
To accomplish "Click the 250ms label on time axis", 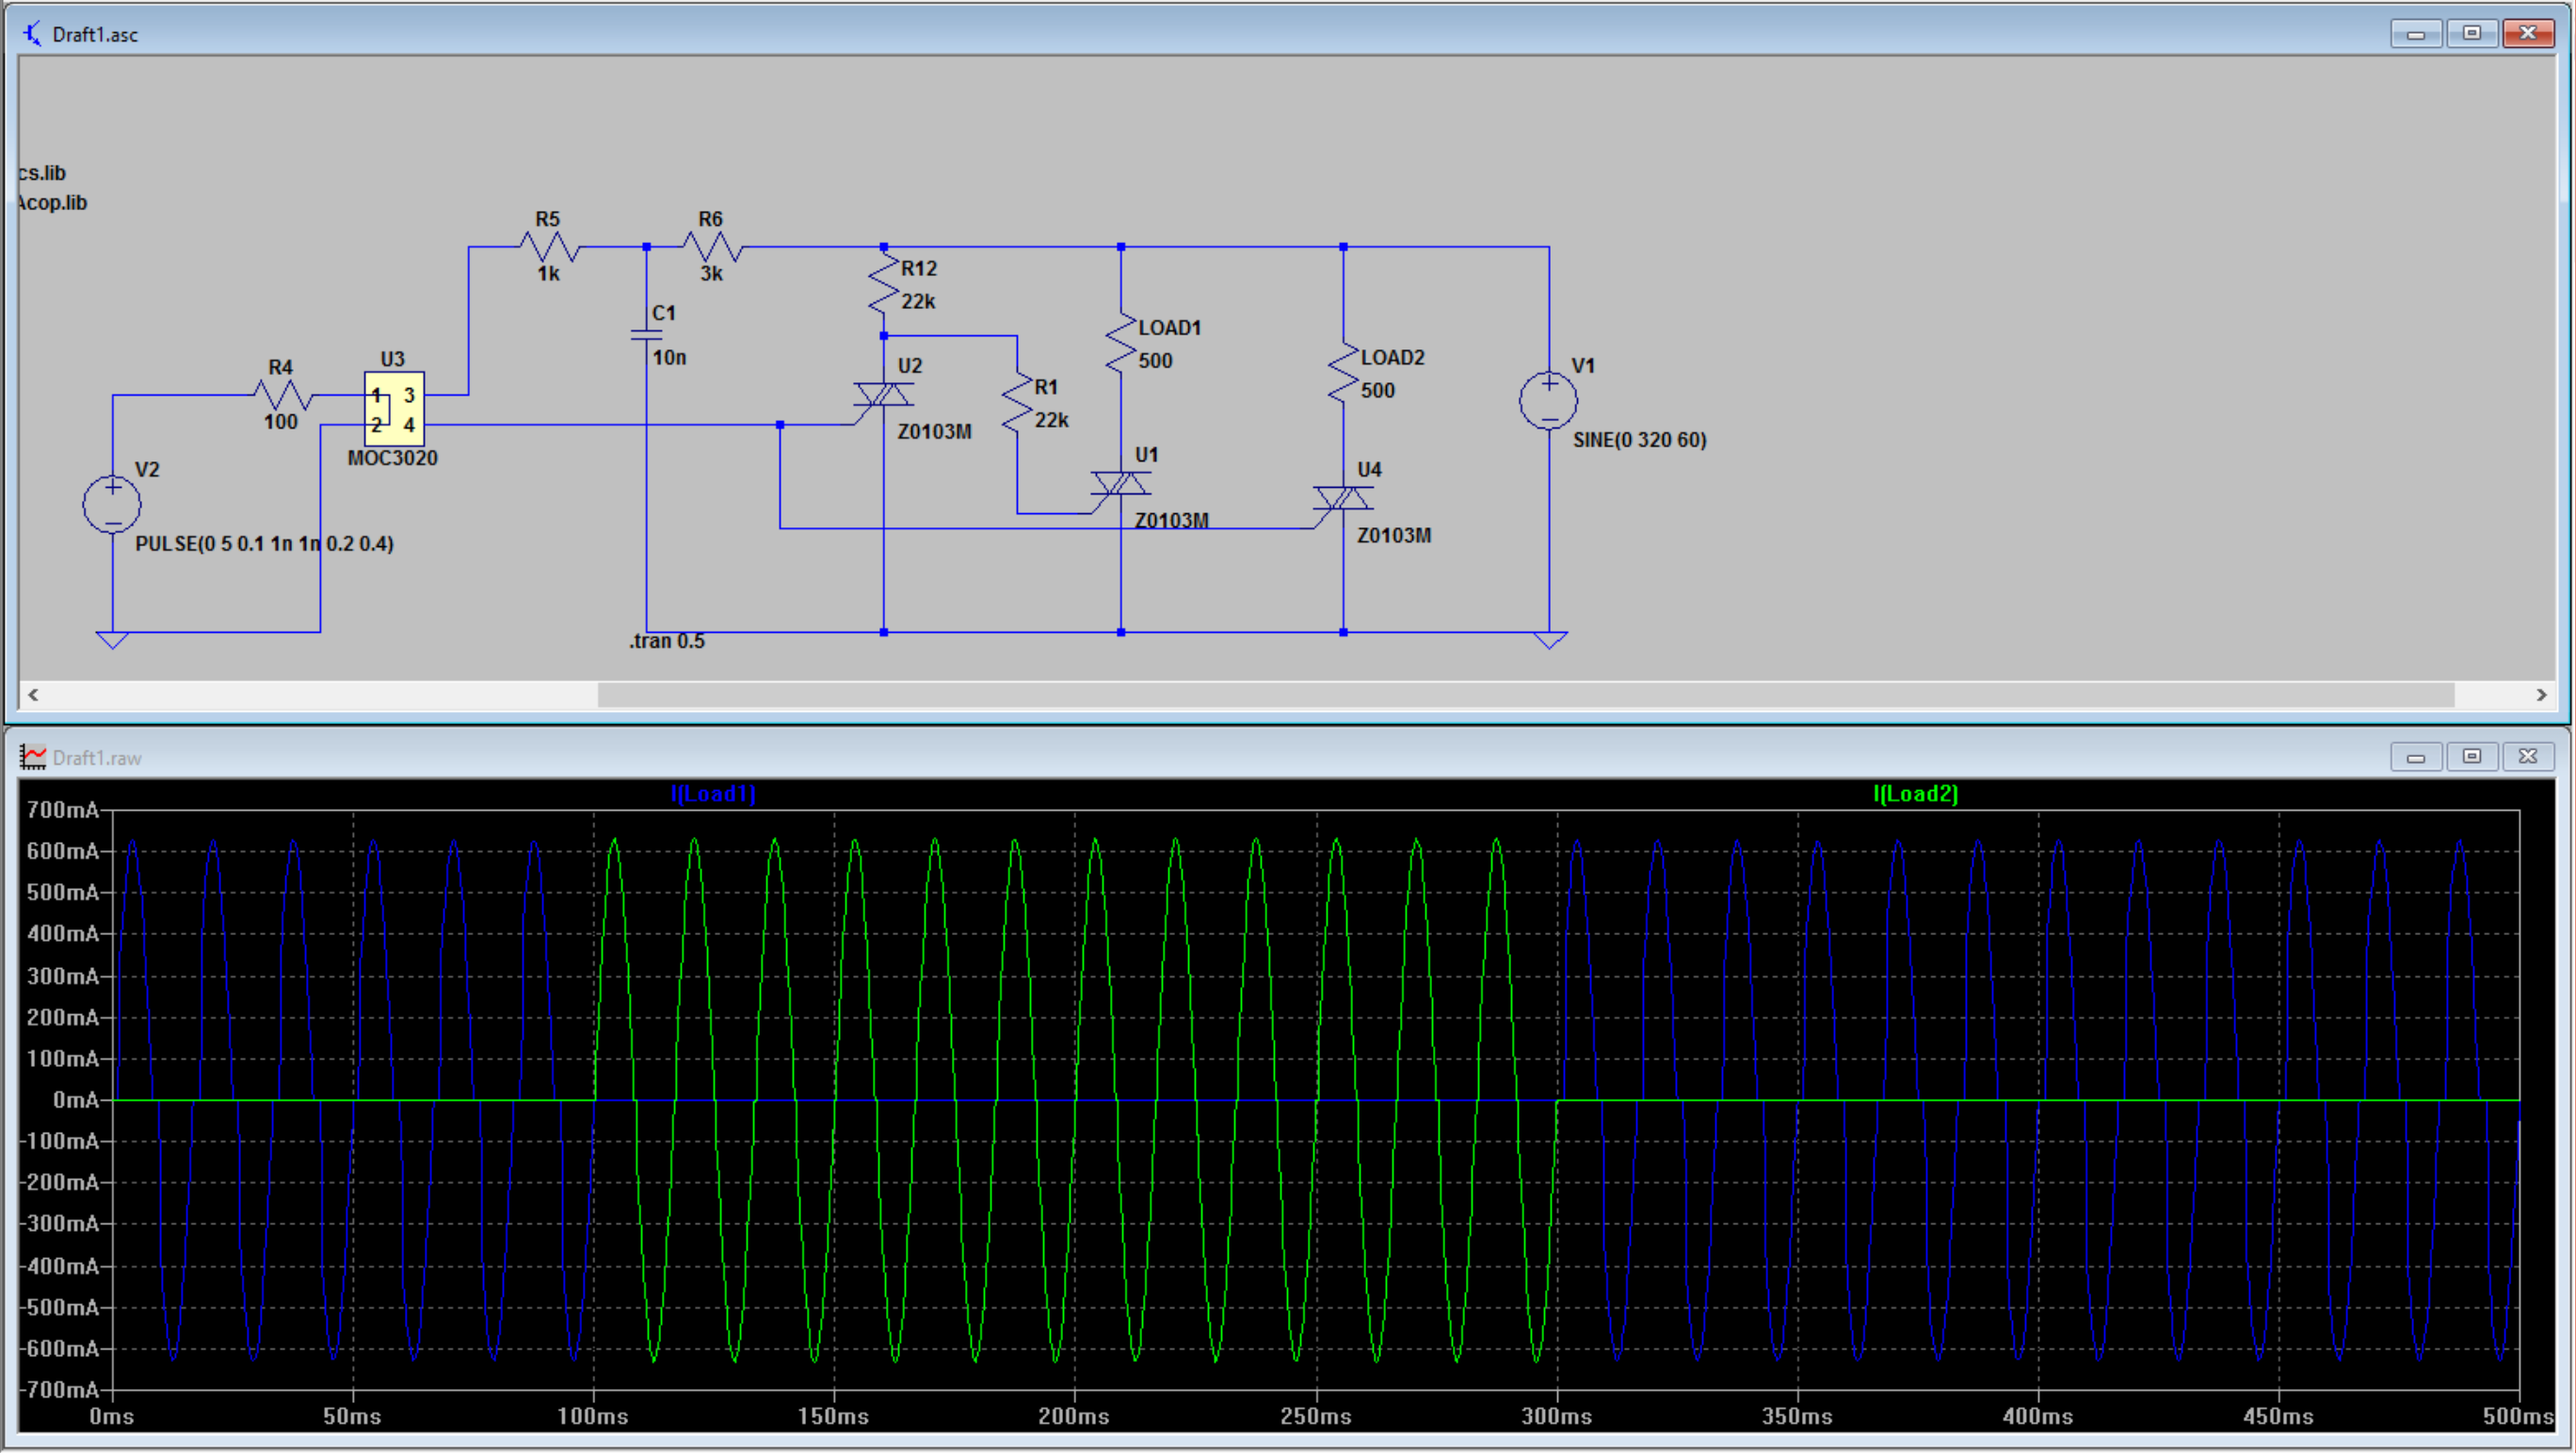I will point(1316,1417).
